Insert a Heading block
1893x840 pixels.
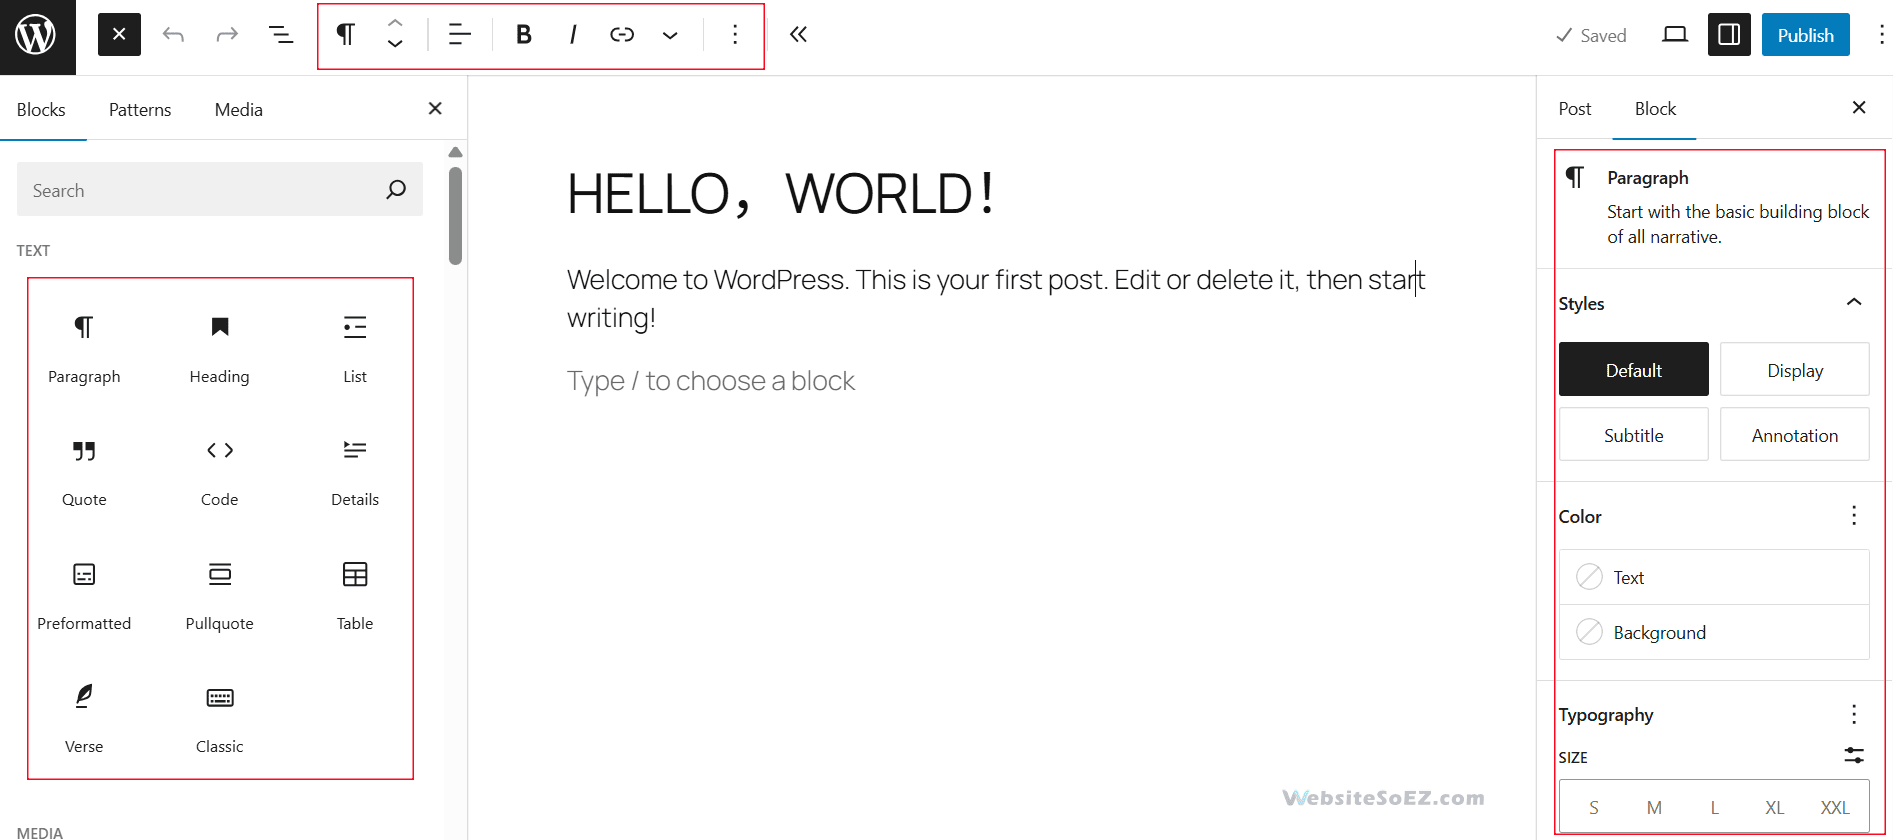(220, 347)
